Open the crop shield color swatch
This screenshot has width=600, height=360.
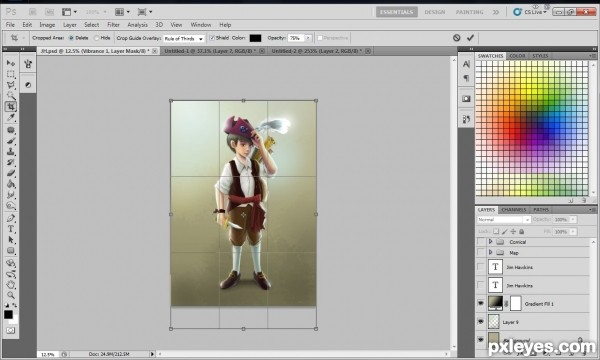coord(255,38)
